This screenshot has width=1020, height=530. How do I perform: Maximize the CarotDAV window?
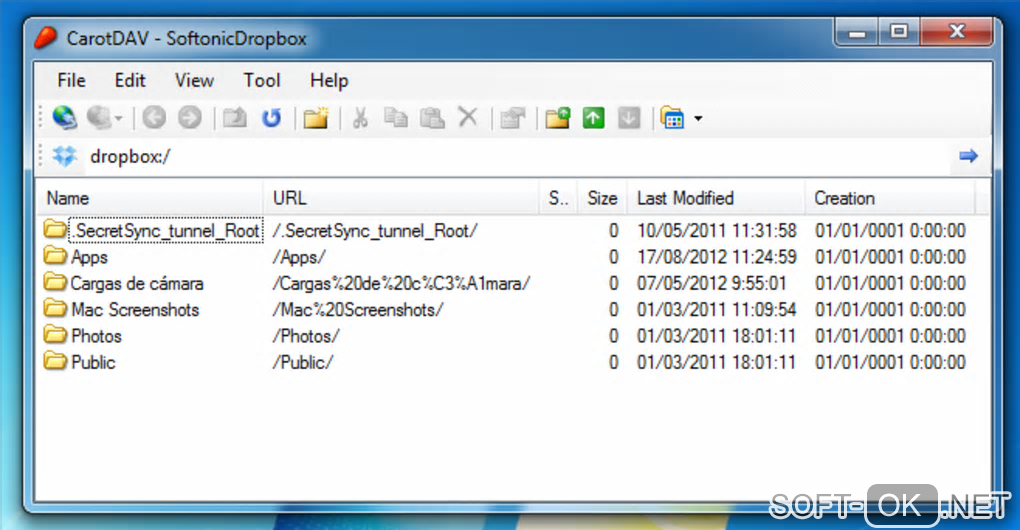point(899,33)
